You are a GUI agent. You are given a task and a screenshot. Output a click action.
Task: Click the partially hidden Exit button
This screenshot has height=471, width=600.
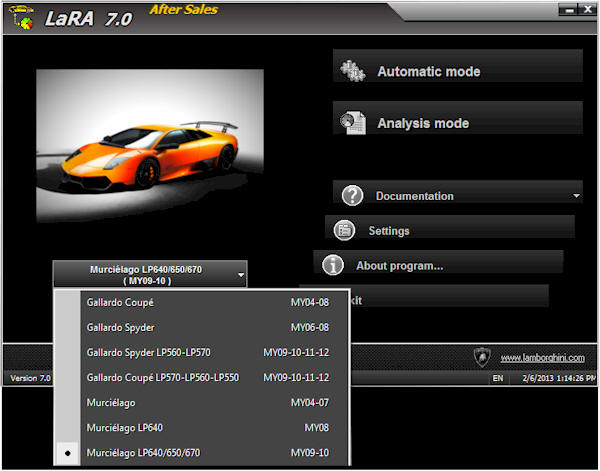(x=449, y=296)
